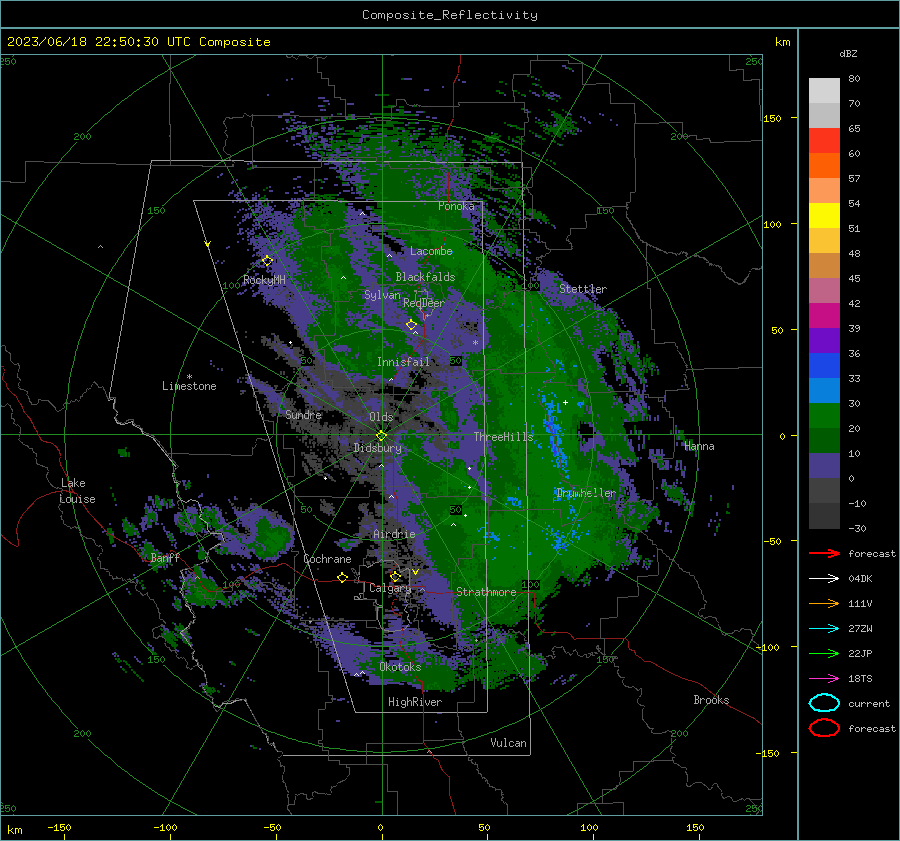Click the 'Stettler' map label
The height and width of the screenshot is (841, 900).
coord(583,289)
